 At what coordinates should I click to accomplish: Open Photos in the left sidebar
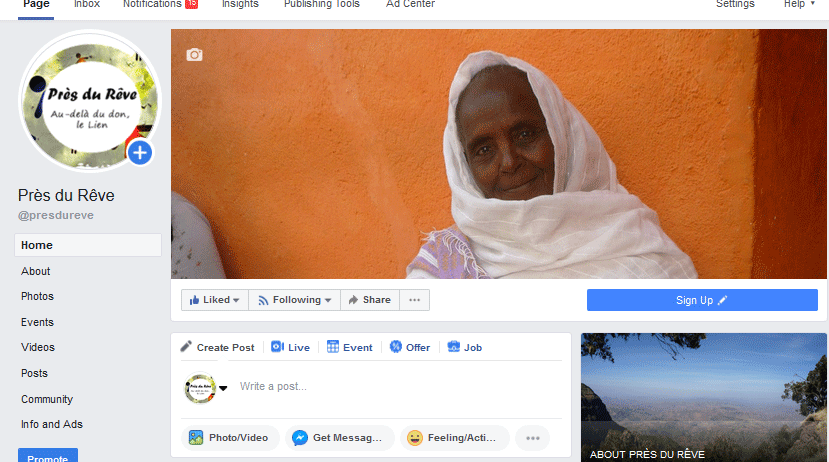click(x=38, y=297)
